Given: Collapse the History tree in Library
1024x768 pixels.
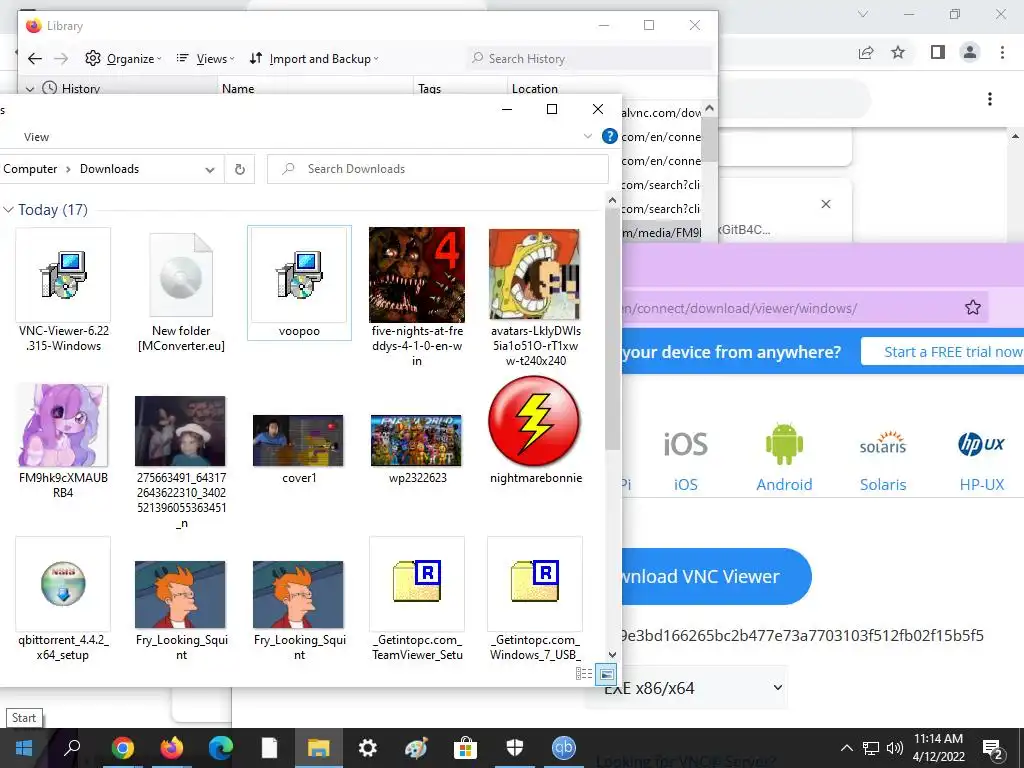Looking at the screenshot, I should pos(29,88).
